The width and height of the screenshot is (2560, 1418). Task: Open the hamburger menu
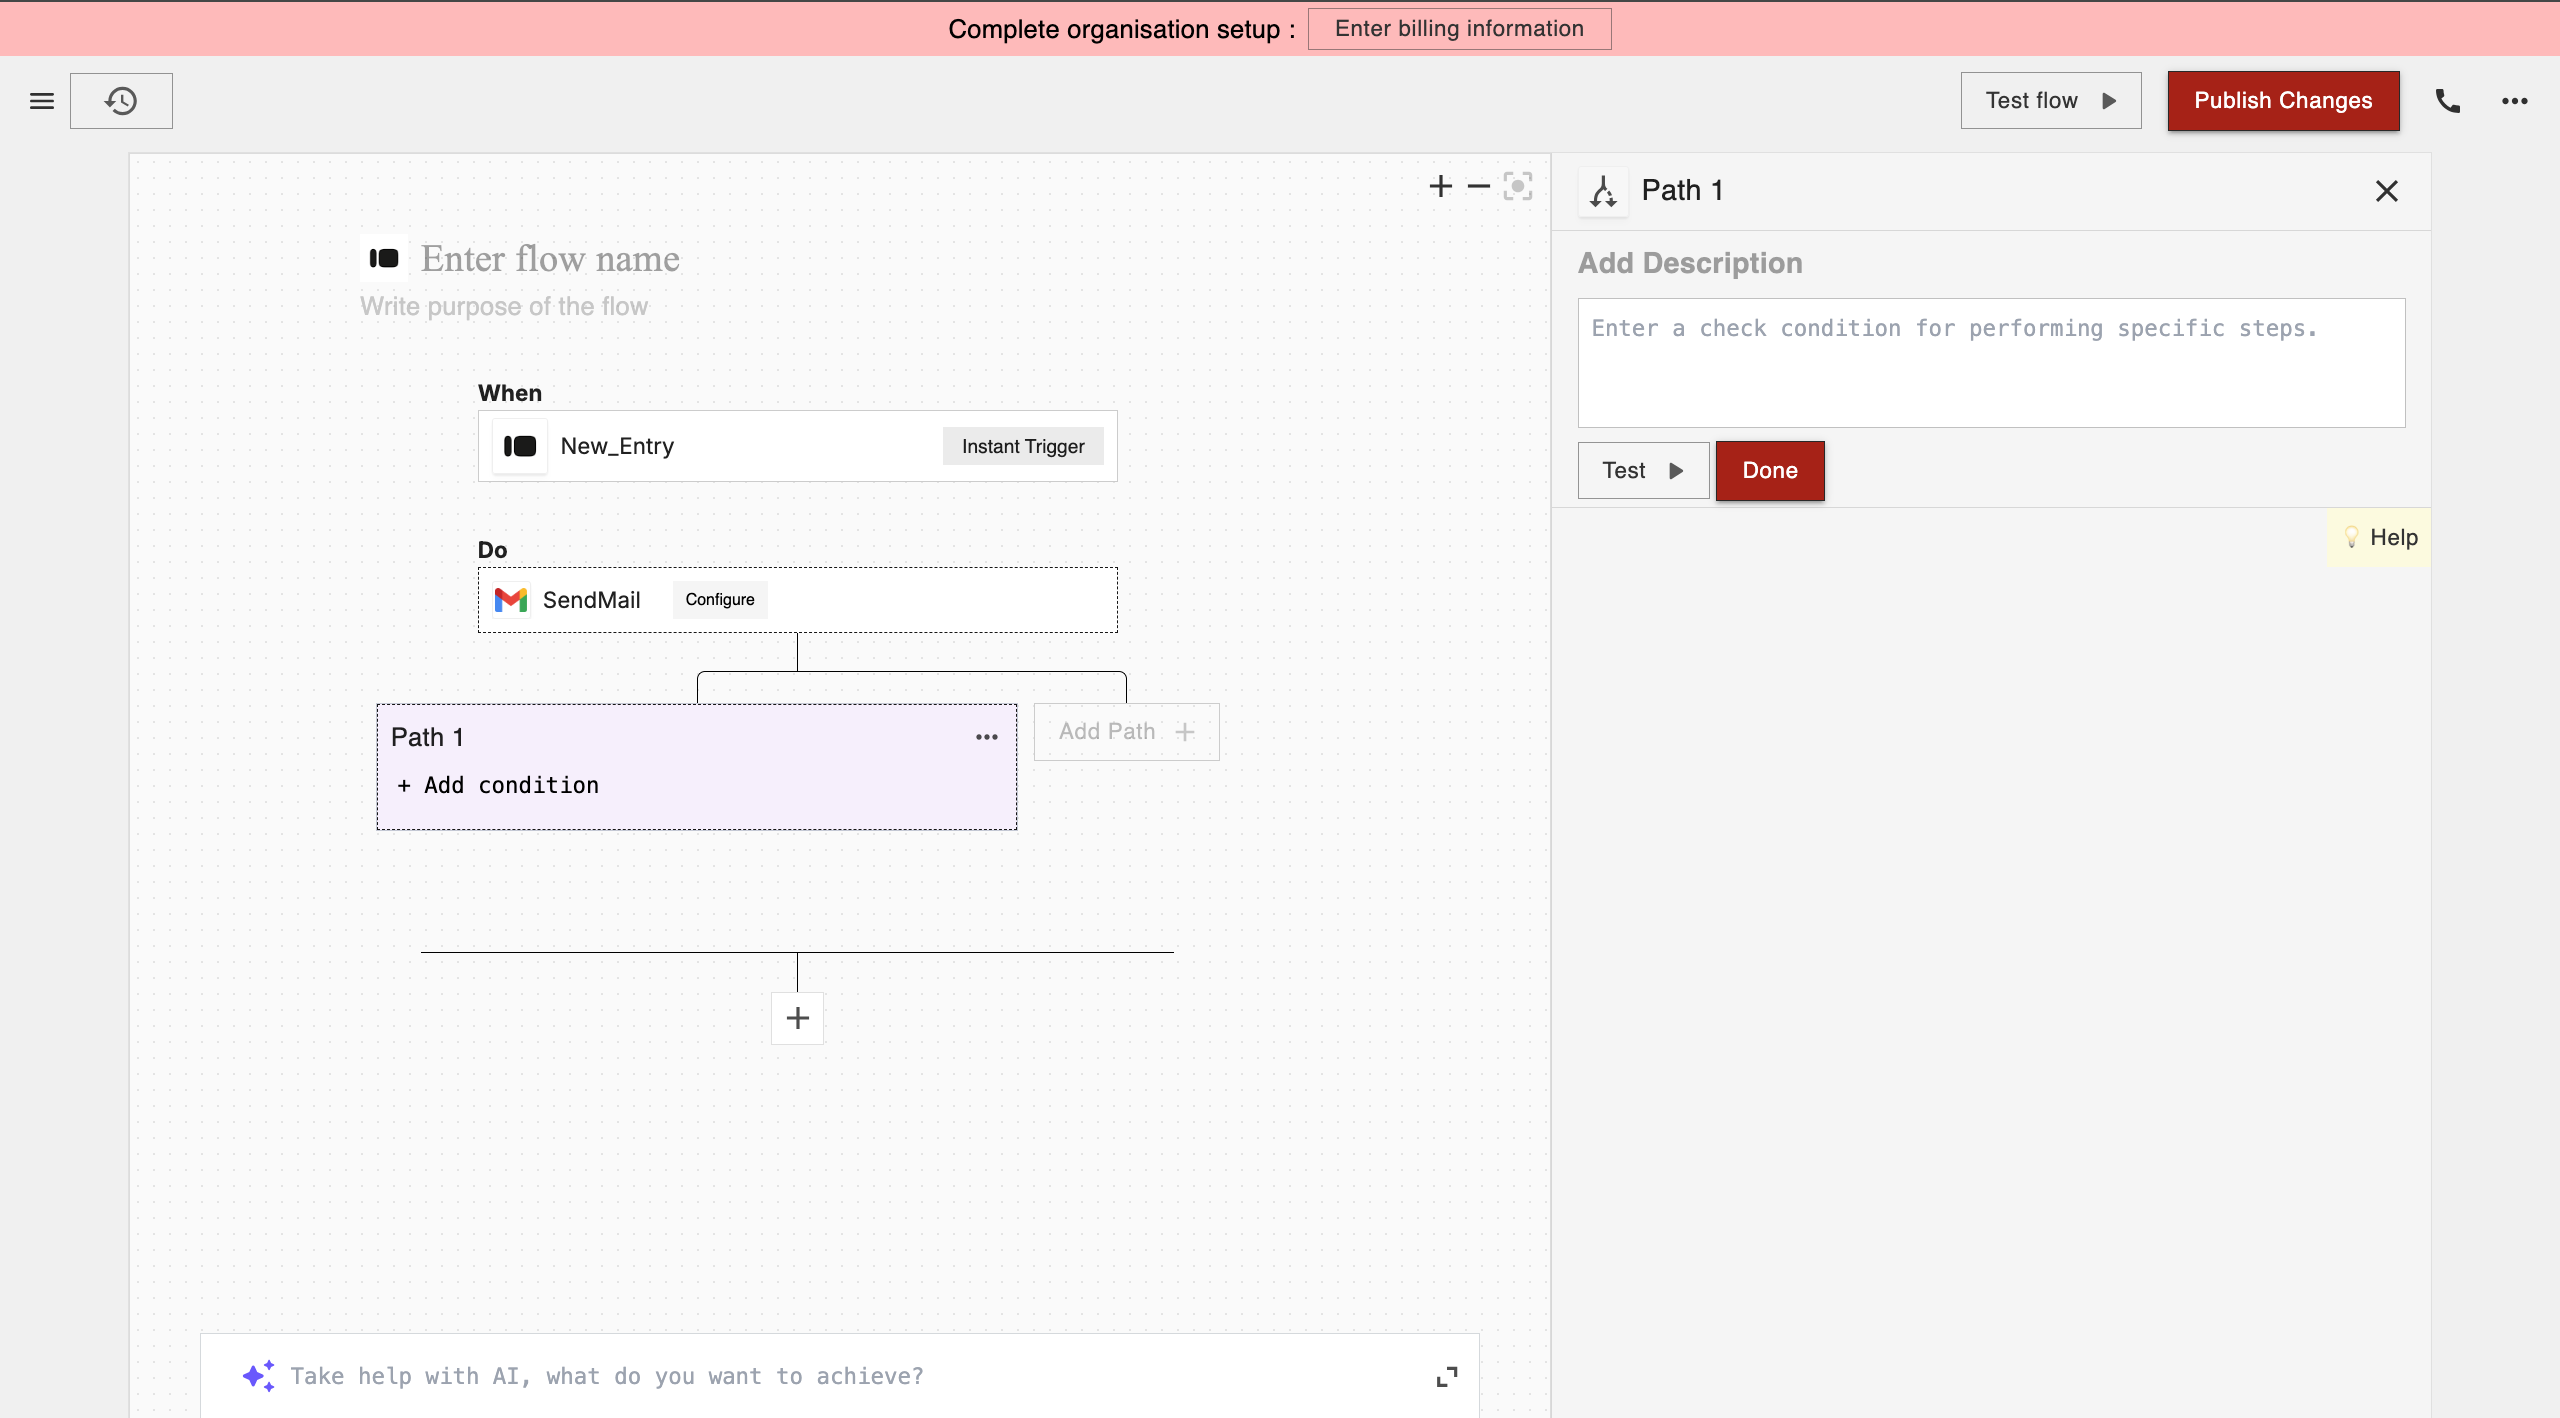42,101
